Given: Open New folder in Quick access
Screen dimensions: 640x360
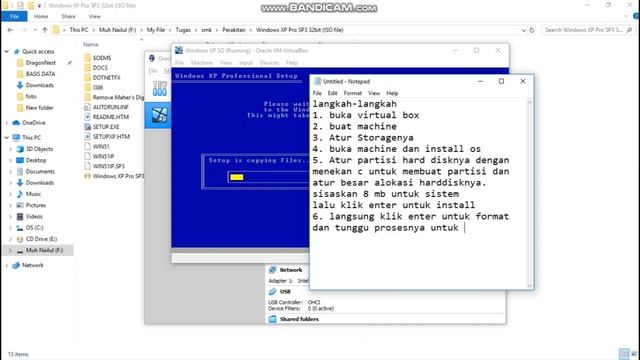Looking at the screenshot, I should (39, 108).
